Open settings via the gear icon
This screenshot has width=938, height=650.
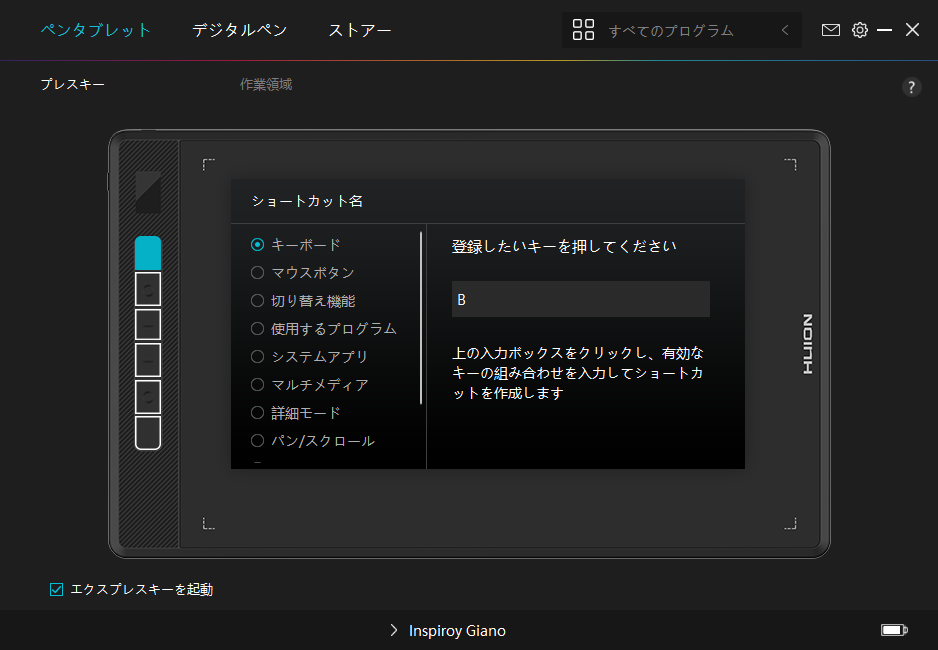[x=860, y=30]
